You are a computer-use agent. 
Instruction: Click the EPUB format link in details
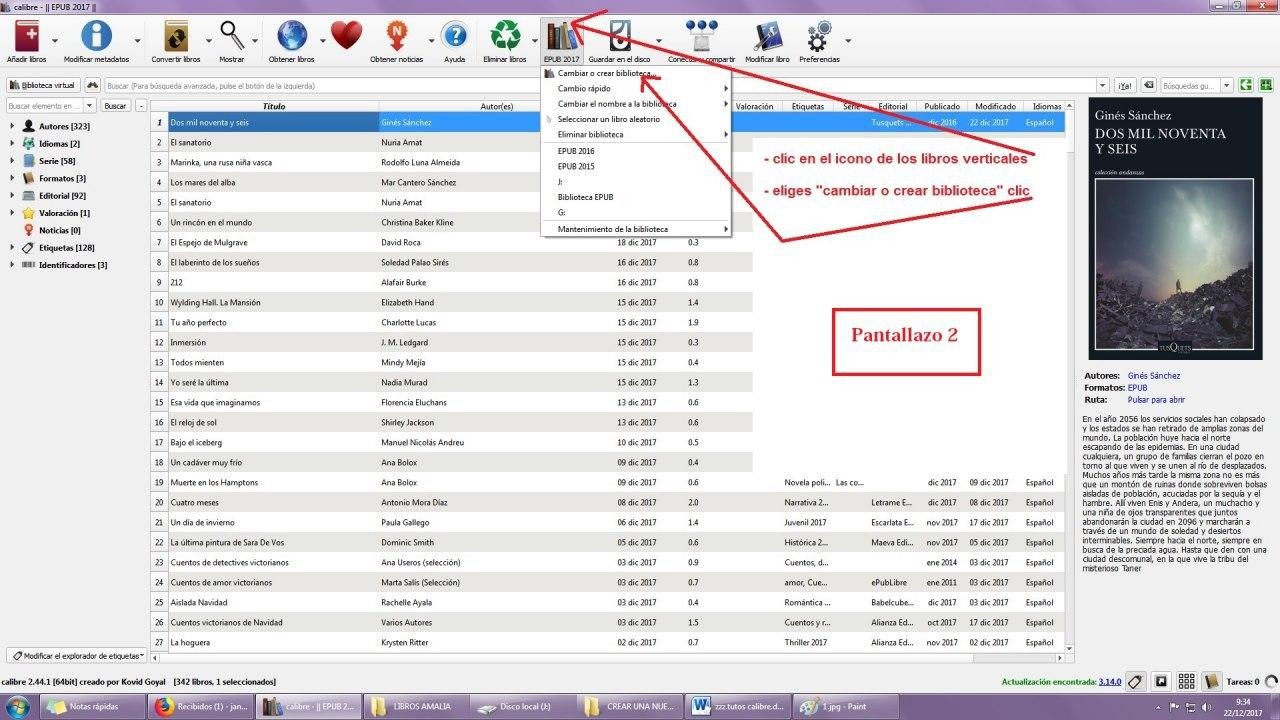[x=1138, y=387]
